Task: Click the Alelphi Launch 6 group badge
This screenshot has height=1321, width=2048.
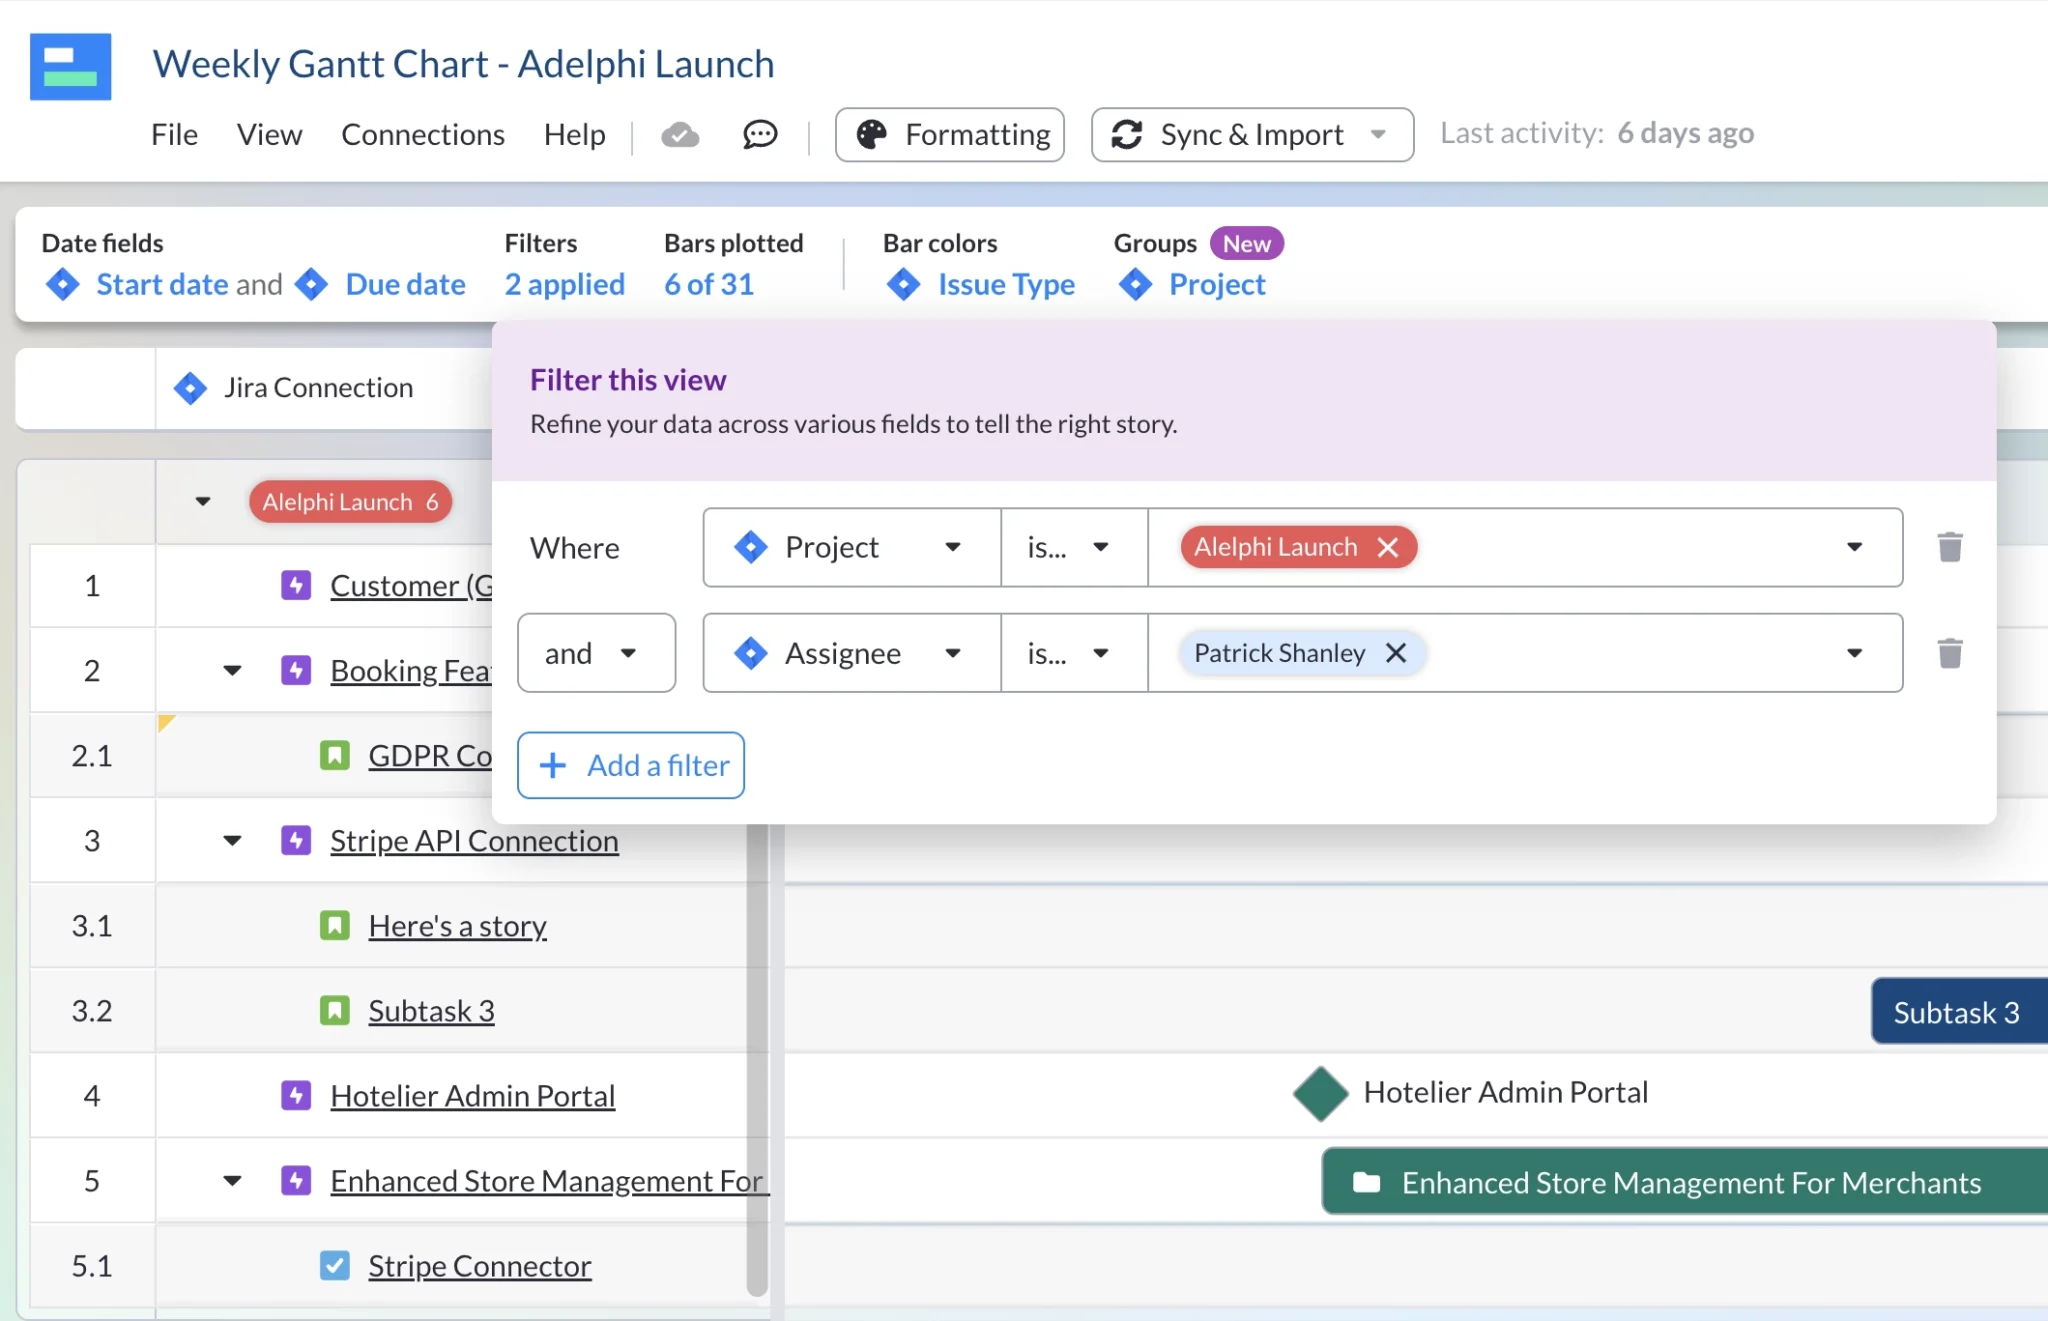Action: pyautogui.click(x=350, y=501)
